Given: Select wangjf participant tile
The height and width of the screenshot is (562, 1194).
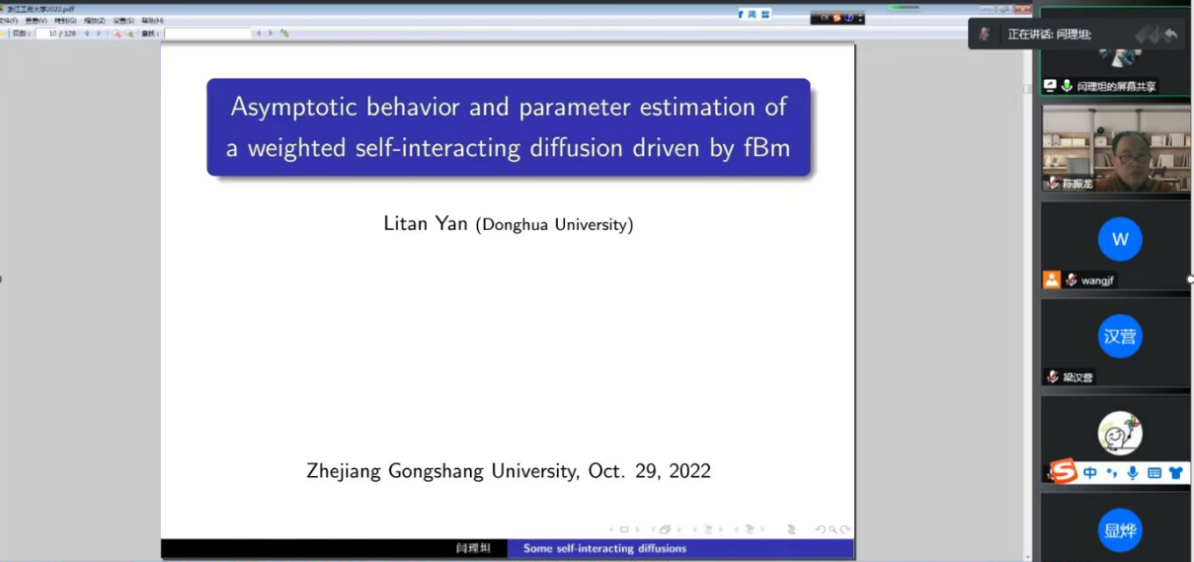Looking at the screenshot, I should (x=1115, y=246).
